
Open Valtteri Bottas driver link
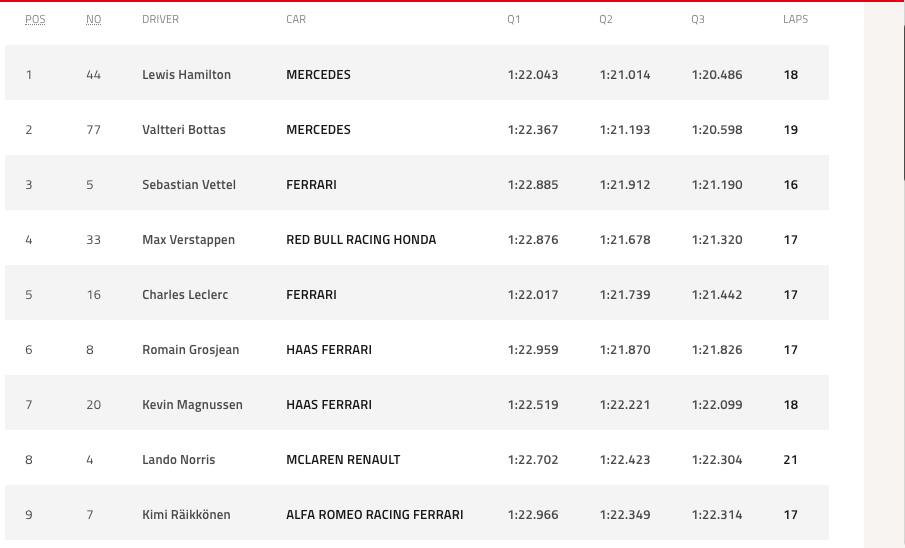tap(184, 129)
